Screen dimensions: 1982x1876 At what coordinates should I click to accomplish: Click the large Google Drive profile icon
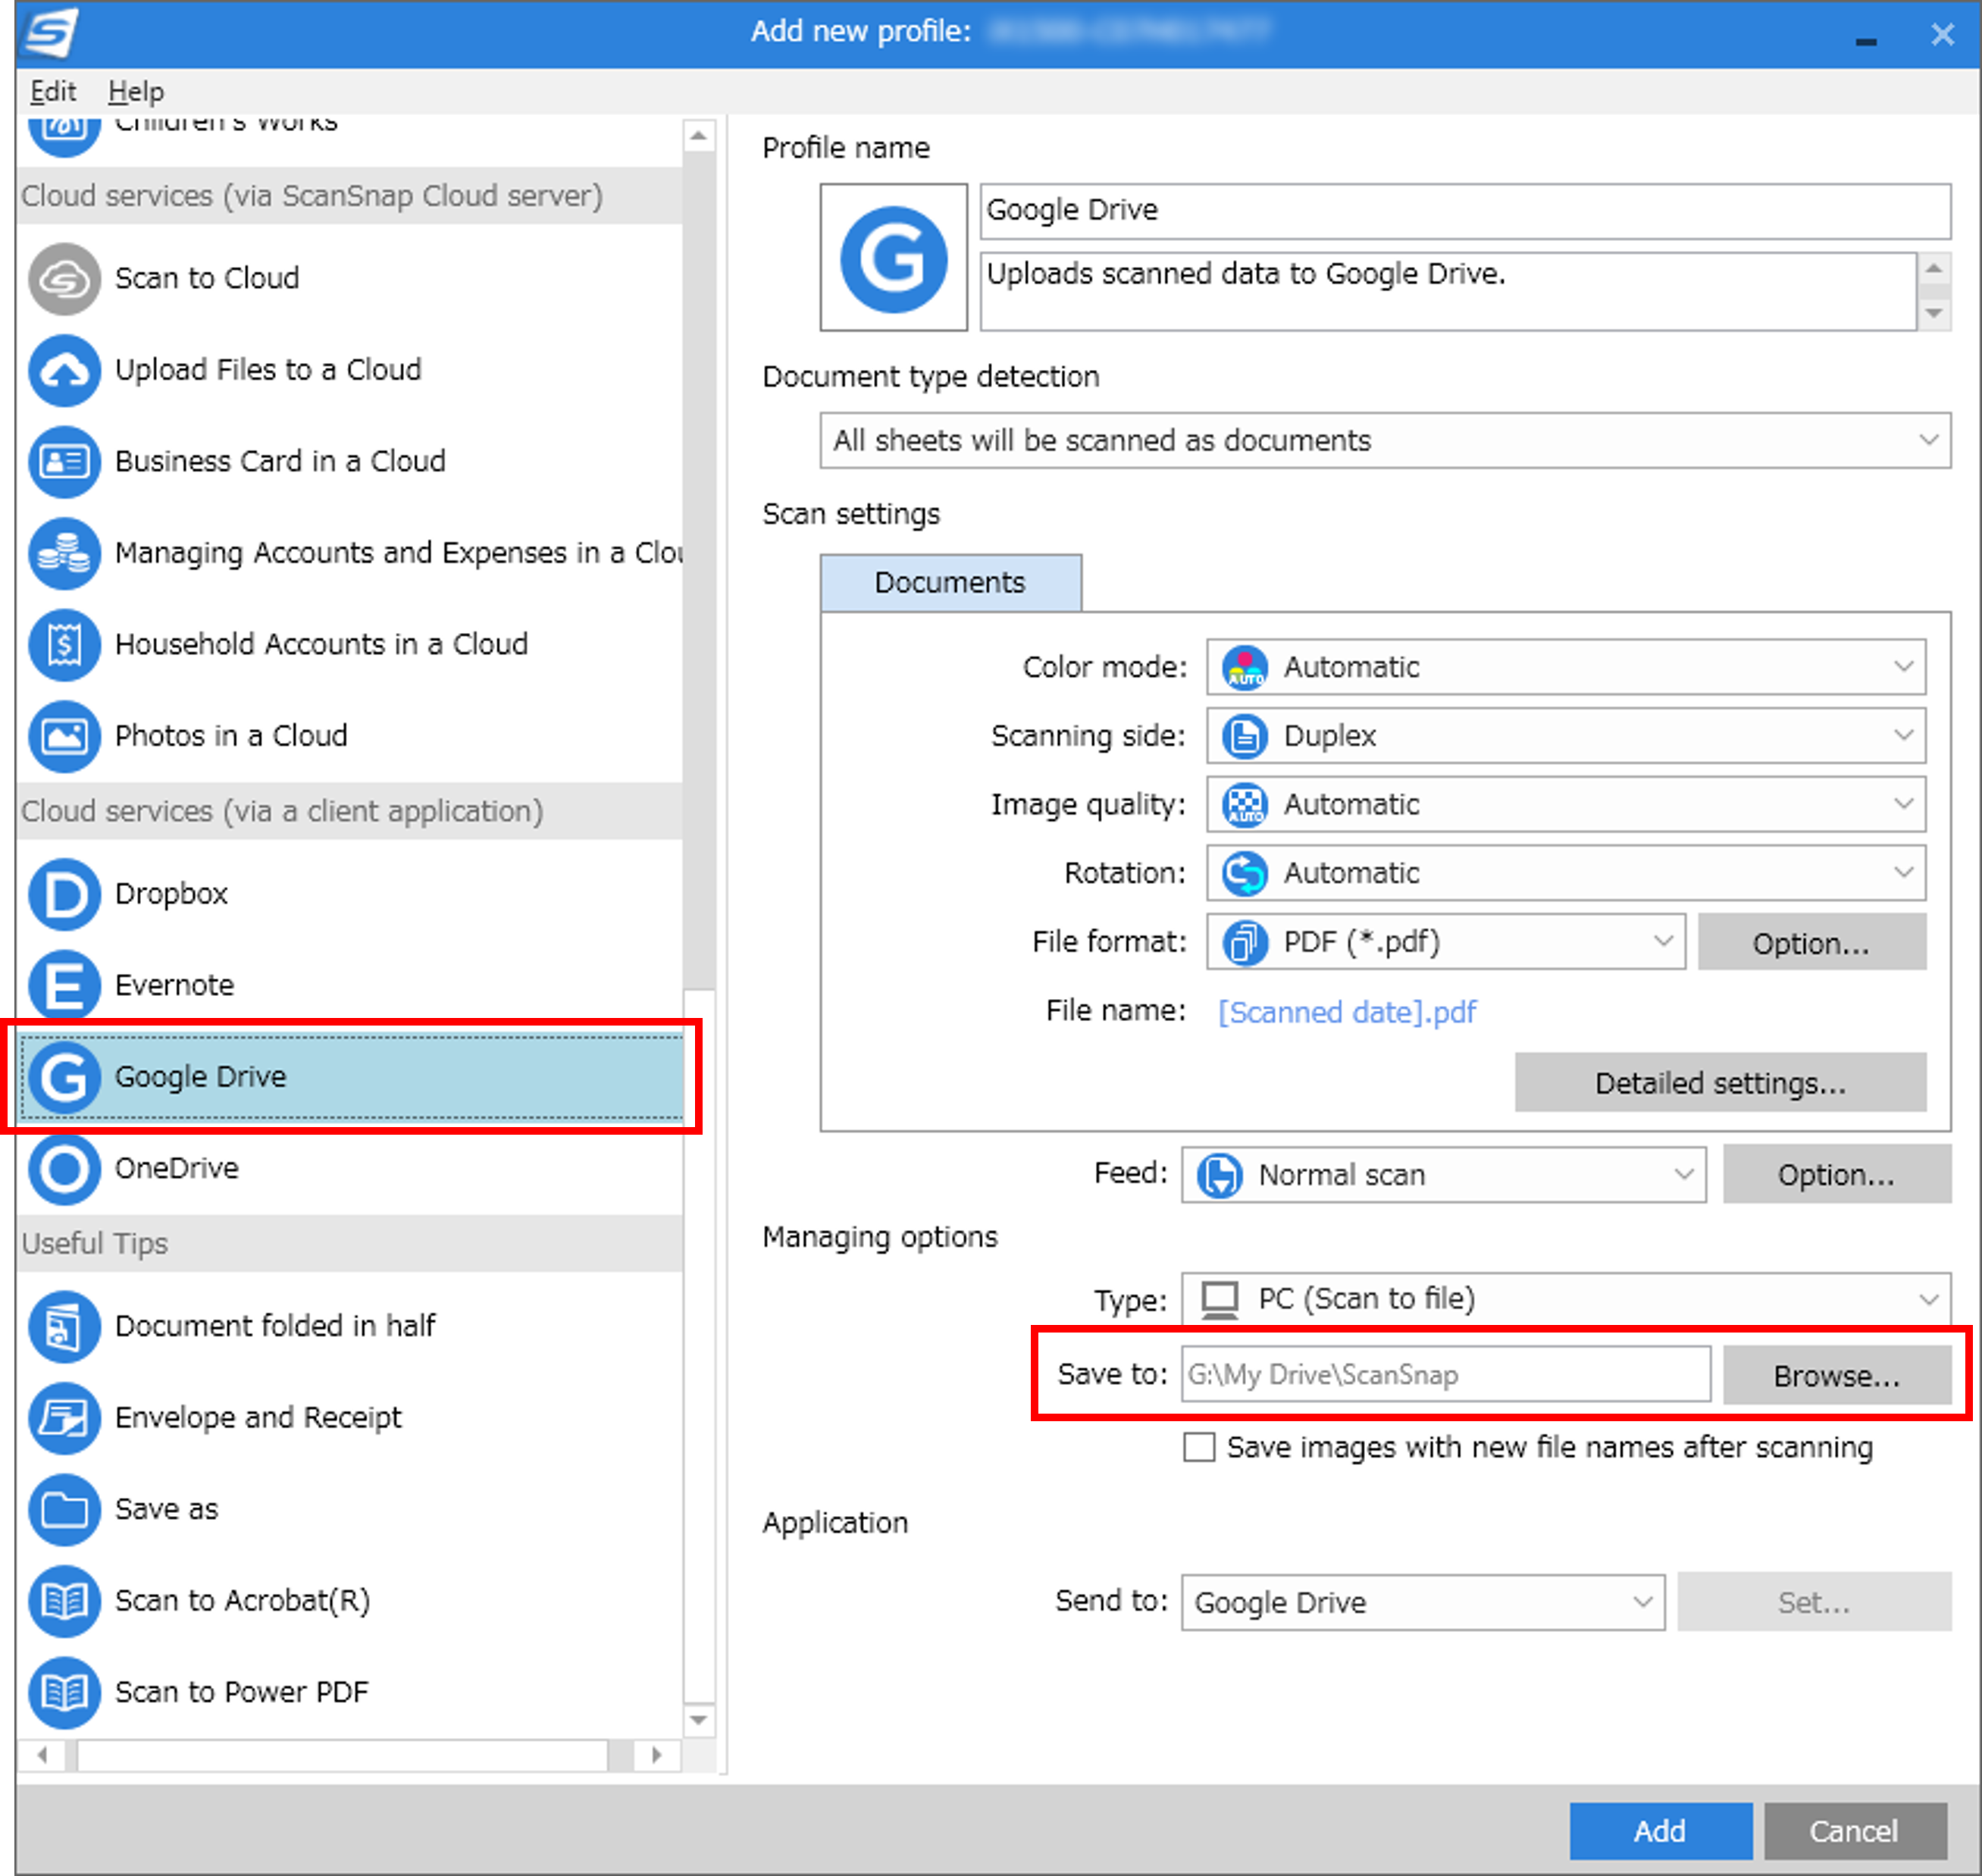893,258
